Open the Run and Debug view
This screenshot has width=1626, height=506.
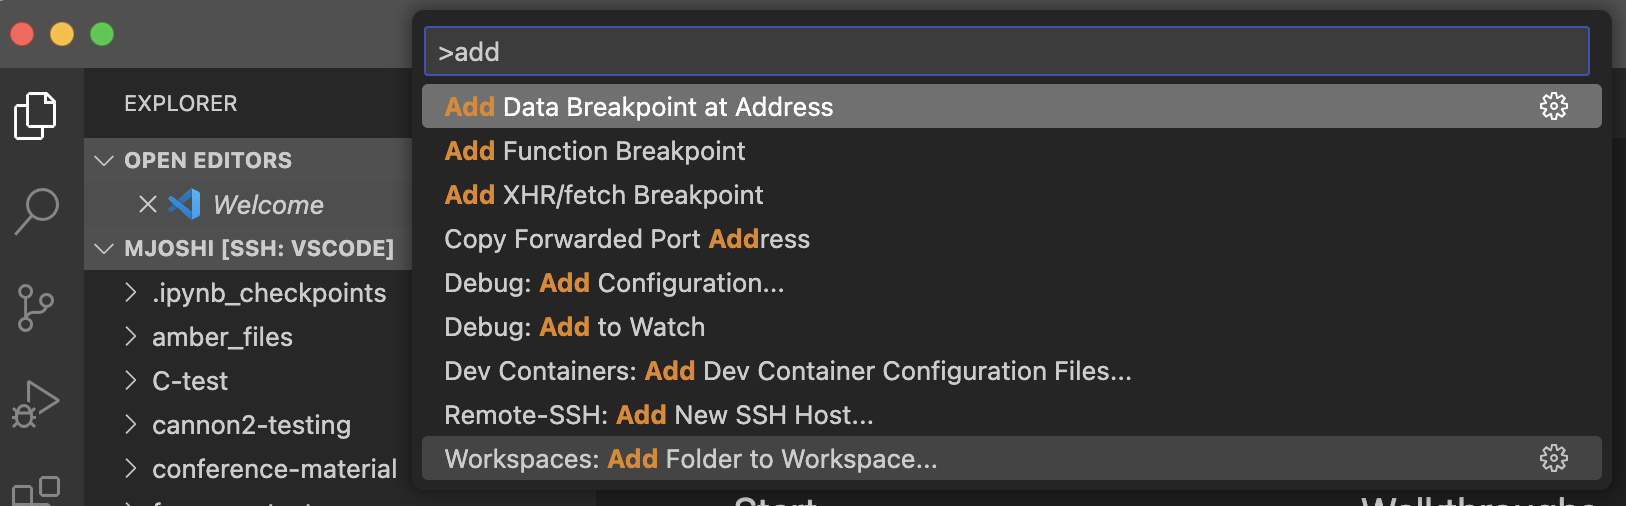click(x=36, y=403)
